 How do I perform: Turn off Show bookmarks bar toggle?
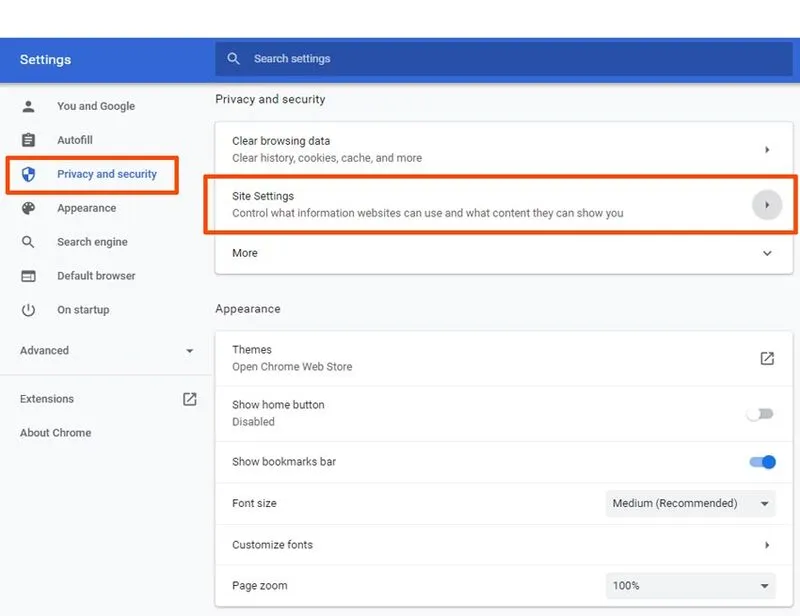pyautogui.click(x=762, y=462)
